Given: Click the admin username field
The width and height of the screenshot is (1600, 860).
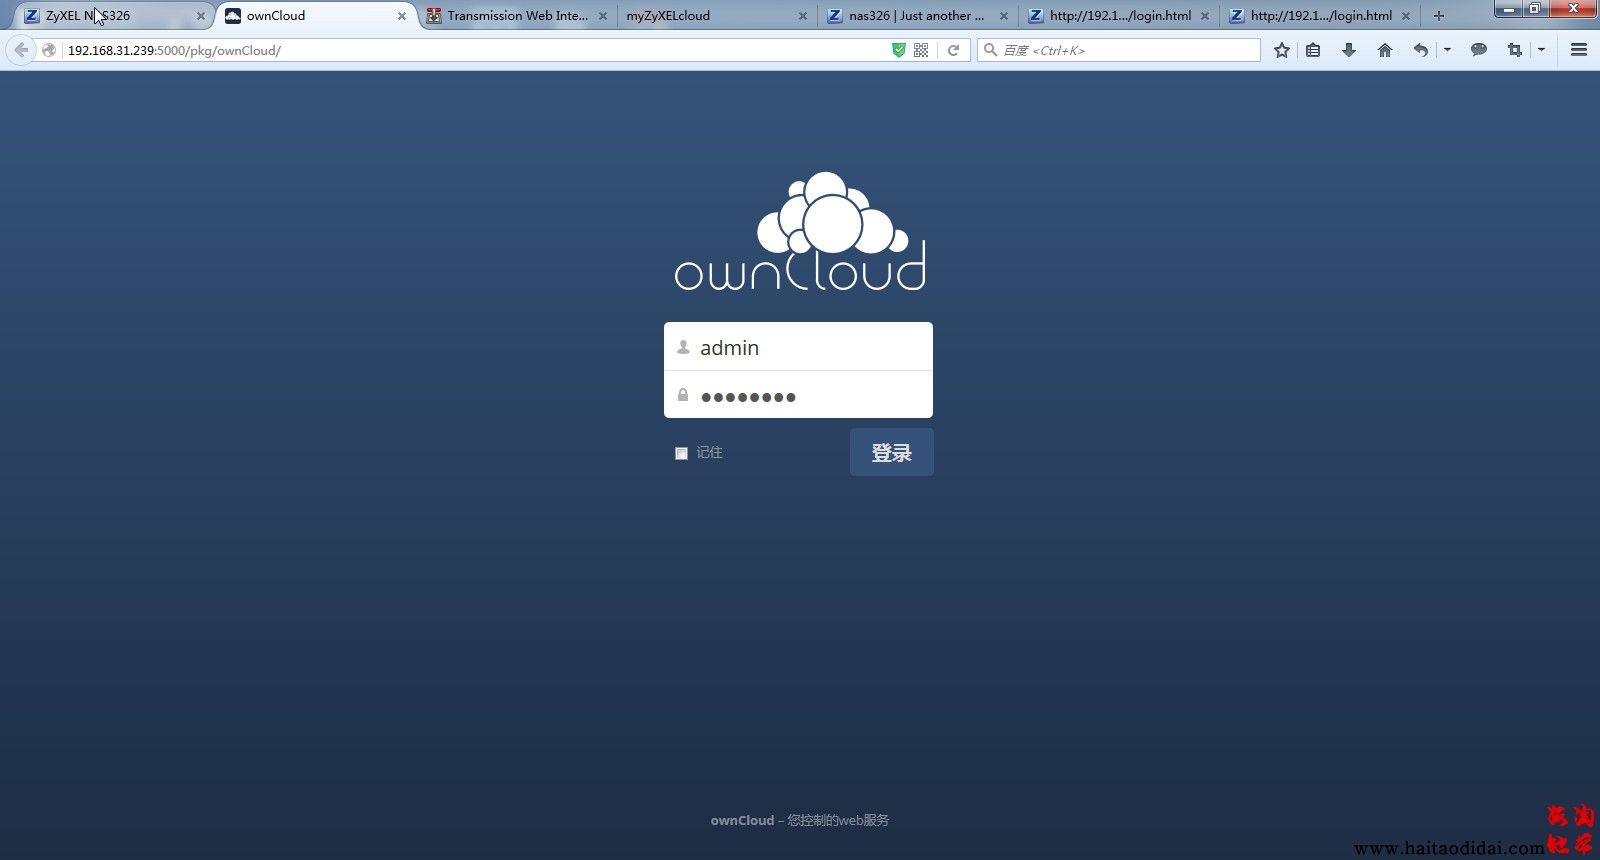Looking at the screenshot, I should click(810, 348).
